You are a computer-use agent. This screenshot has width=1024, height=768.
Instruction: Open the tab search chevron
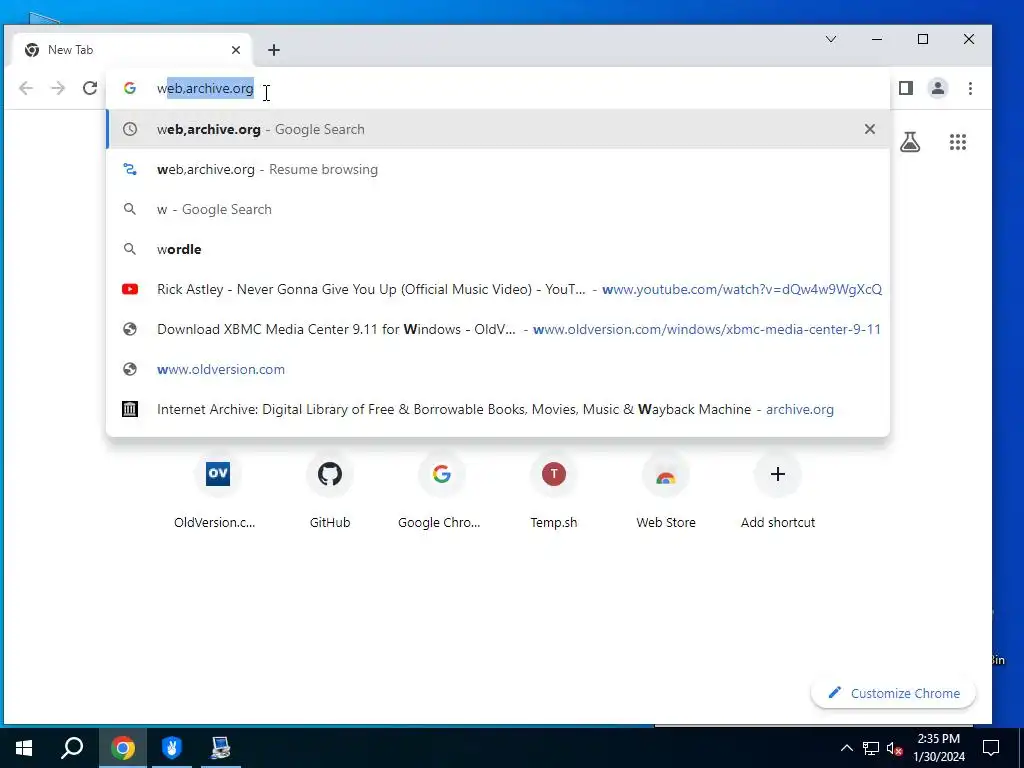[x=831, y=39]
